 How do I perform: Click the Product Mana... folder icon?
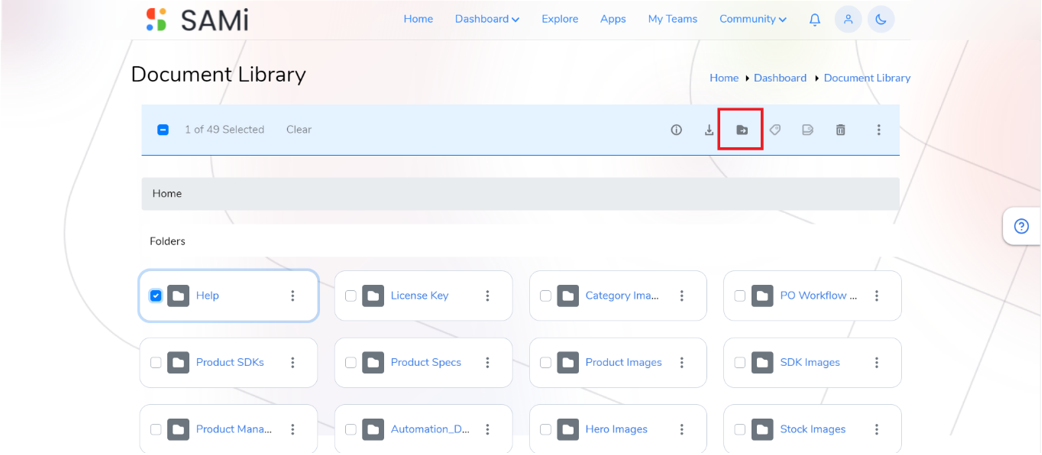tap(178, 429)
